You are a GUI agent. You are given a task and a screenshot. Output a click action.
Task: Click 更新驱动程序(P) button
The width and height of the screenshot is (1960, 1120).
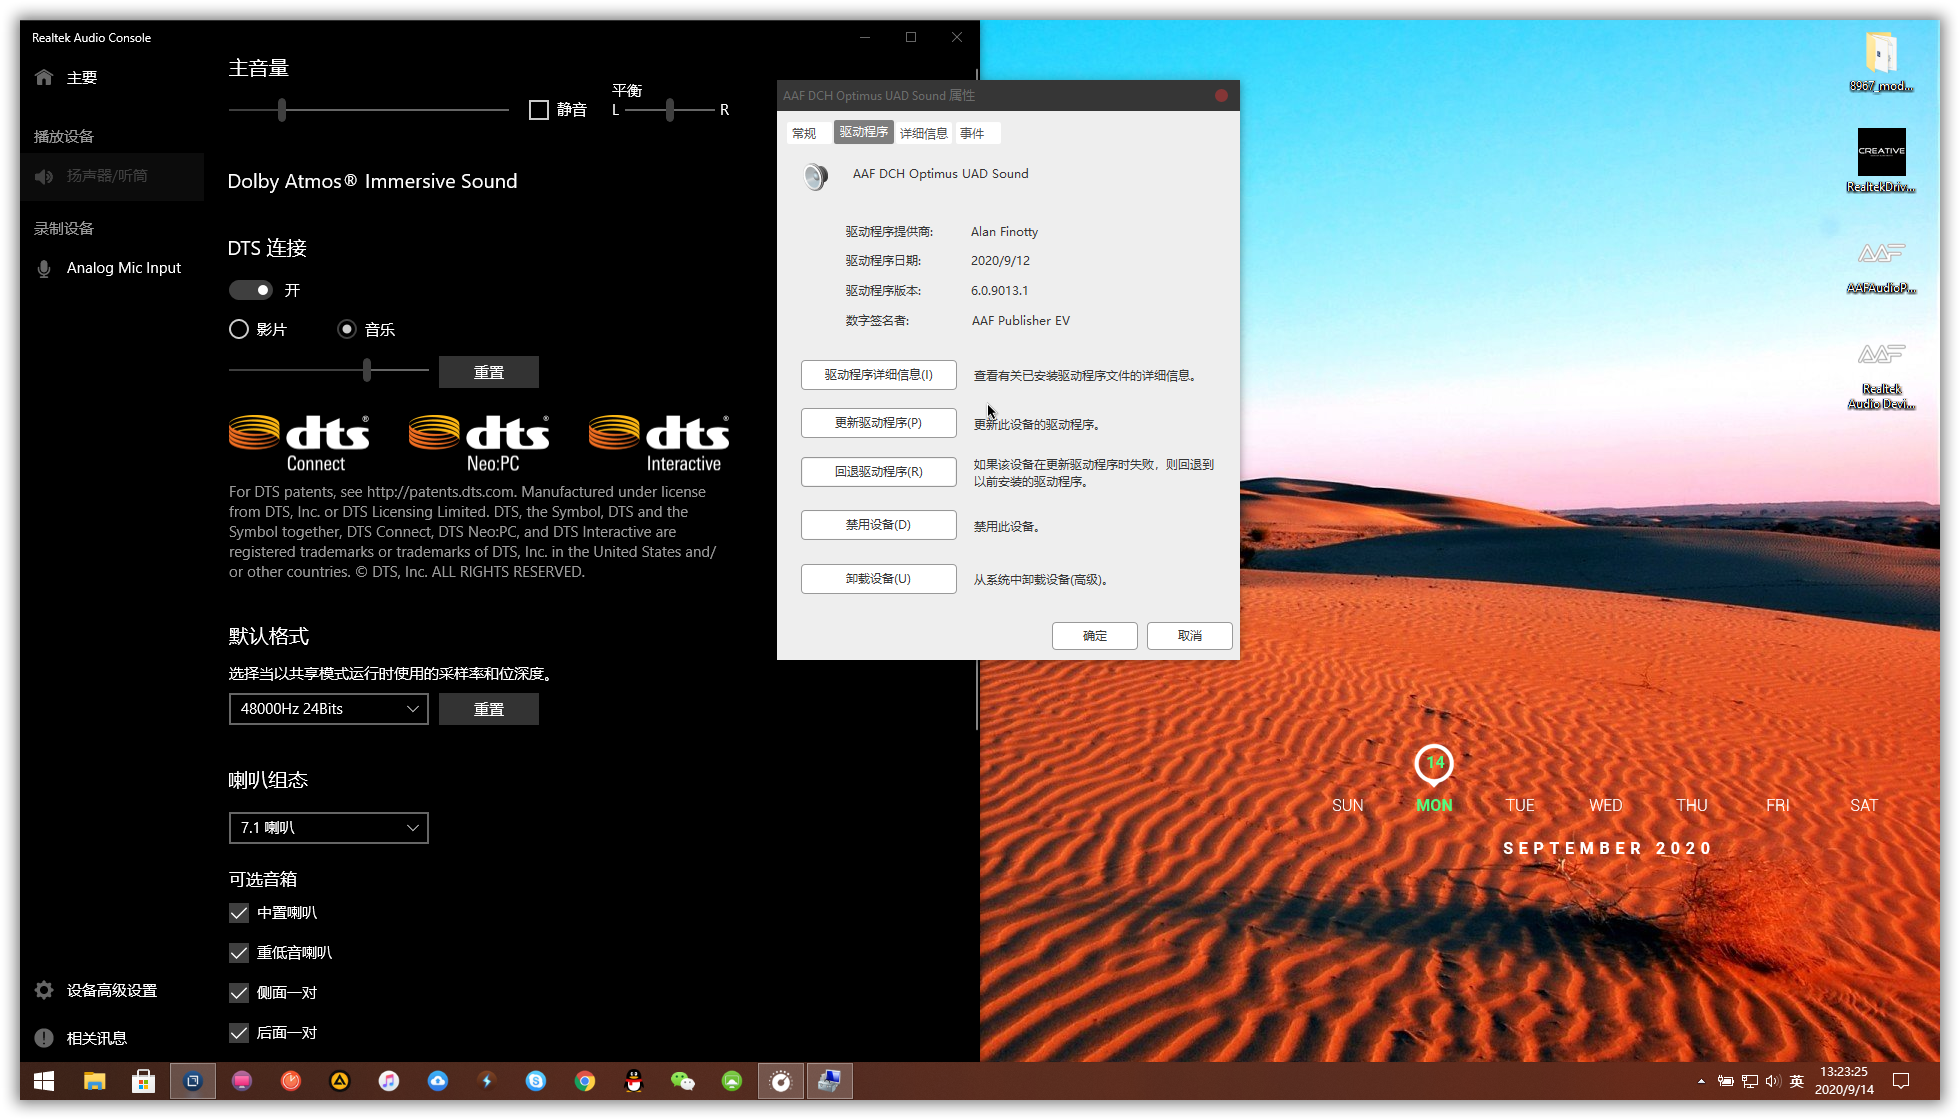click(x=878, y=423)
